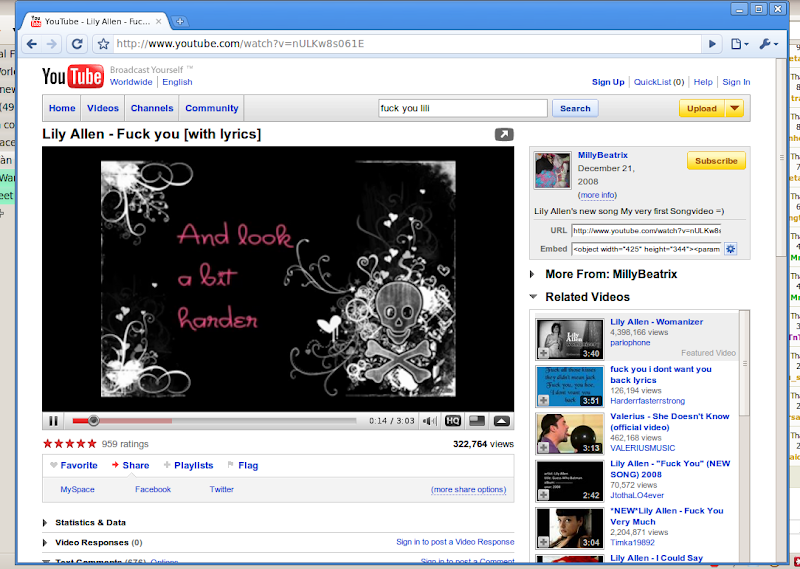Click the browser forward arrow
The image size is (800, 569).
(x=52, y=44)
